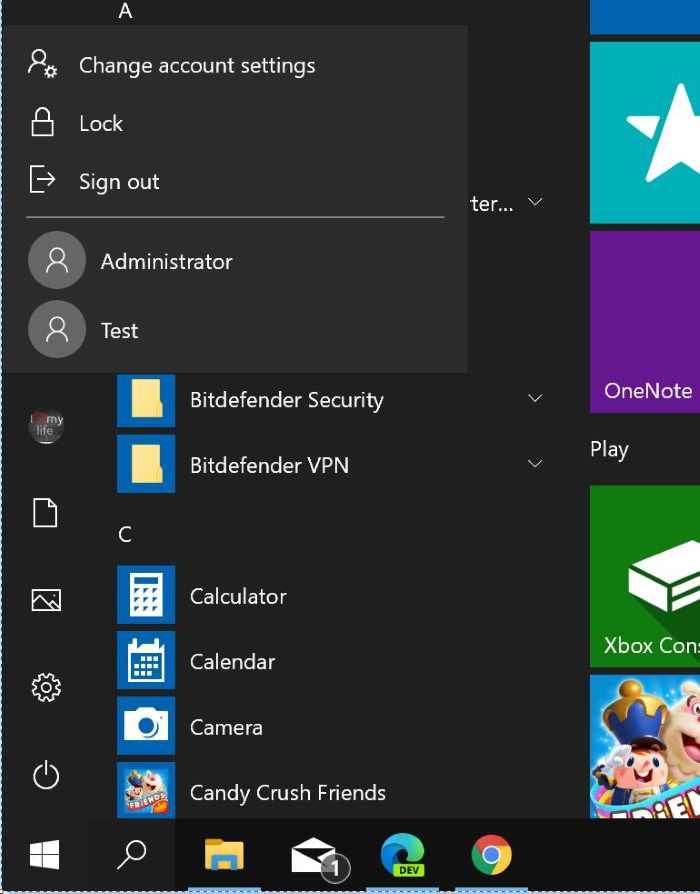Click the letter C section header
This screenshot has width=700, height=894.
coord(125,534)
